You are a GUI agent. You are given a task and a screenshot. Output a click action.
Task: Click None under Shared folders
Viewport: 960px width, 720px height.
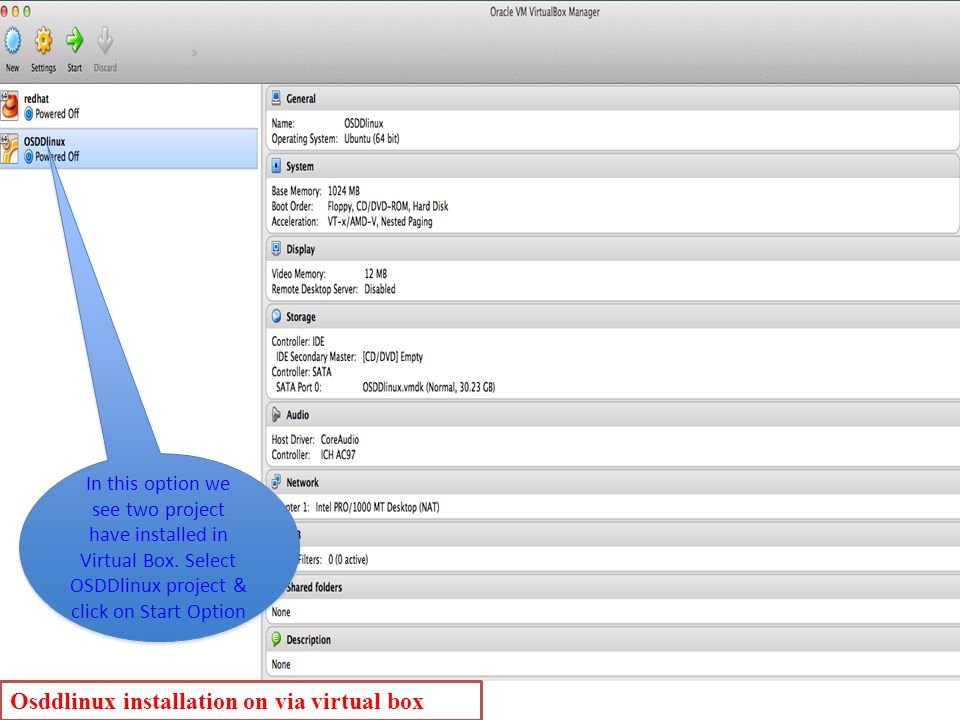[x=281, y=612]
